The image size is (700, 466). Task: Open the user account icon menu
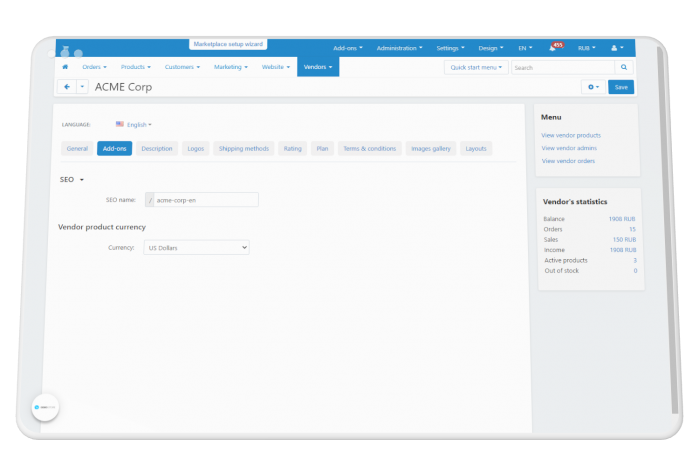pyautogui.click(x=617, y=48)
